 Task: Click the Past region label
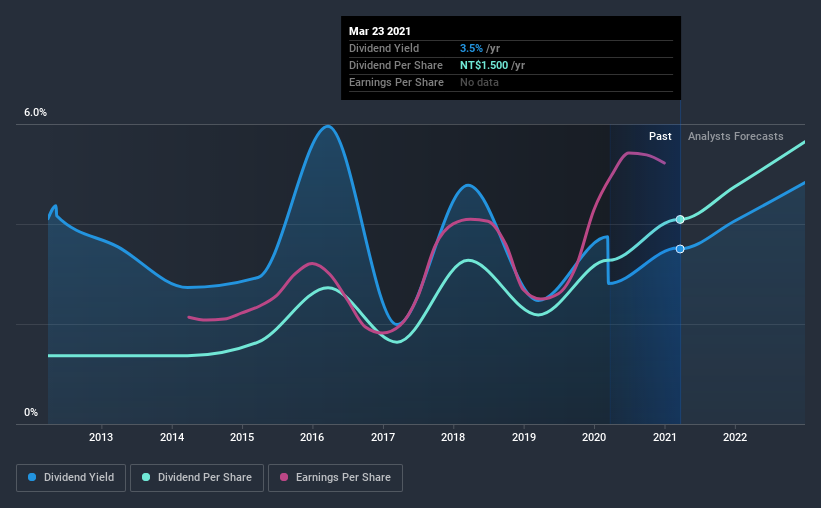pos(660,136)
